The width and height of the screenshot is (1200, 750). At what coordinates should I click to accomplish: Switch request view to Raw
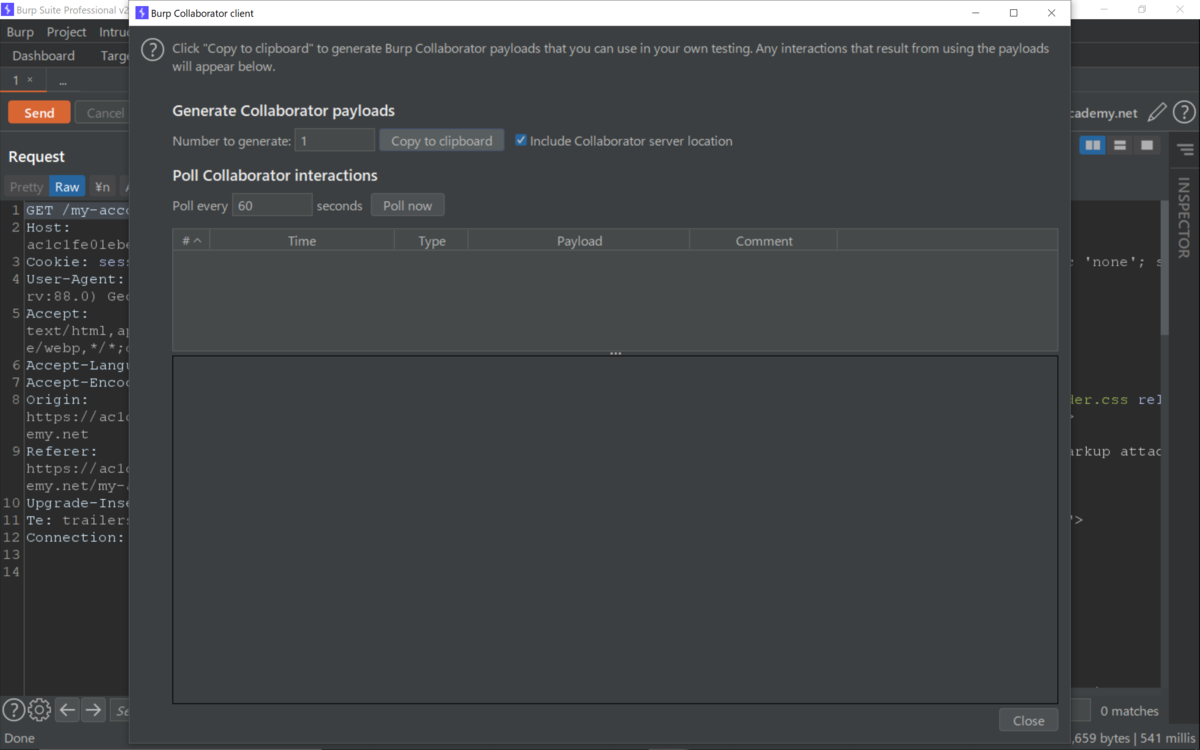pyautogui.click(x=67, y=187)
